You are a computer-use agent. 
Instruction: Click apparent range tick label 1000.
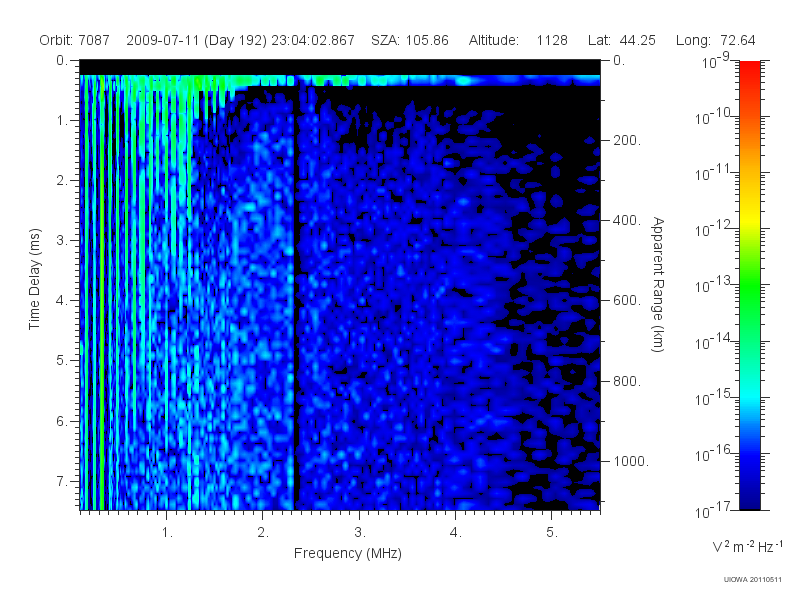tap(631, 461)
